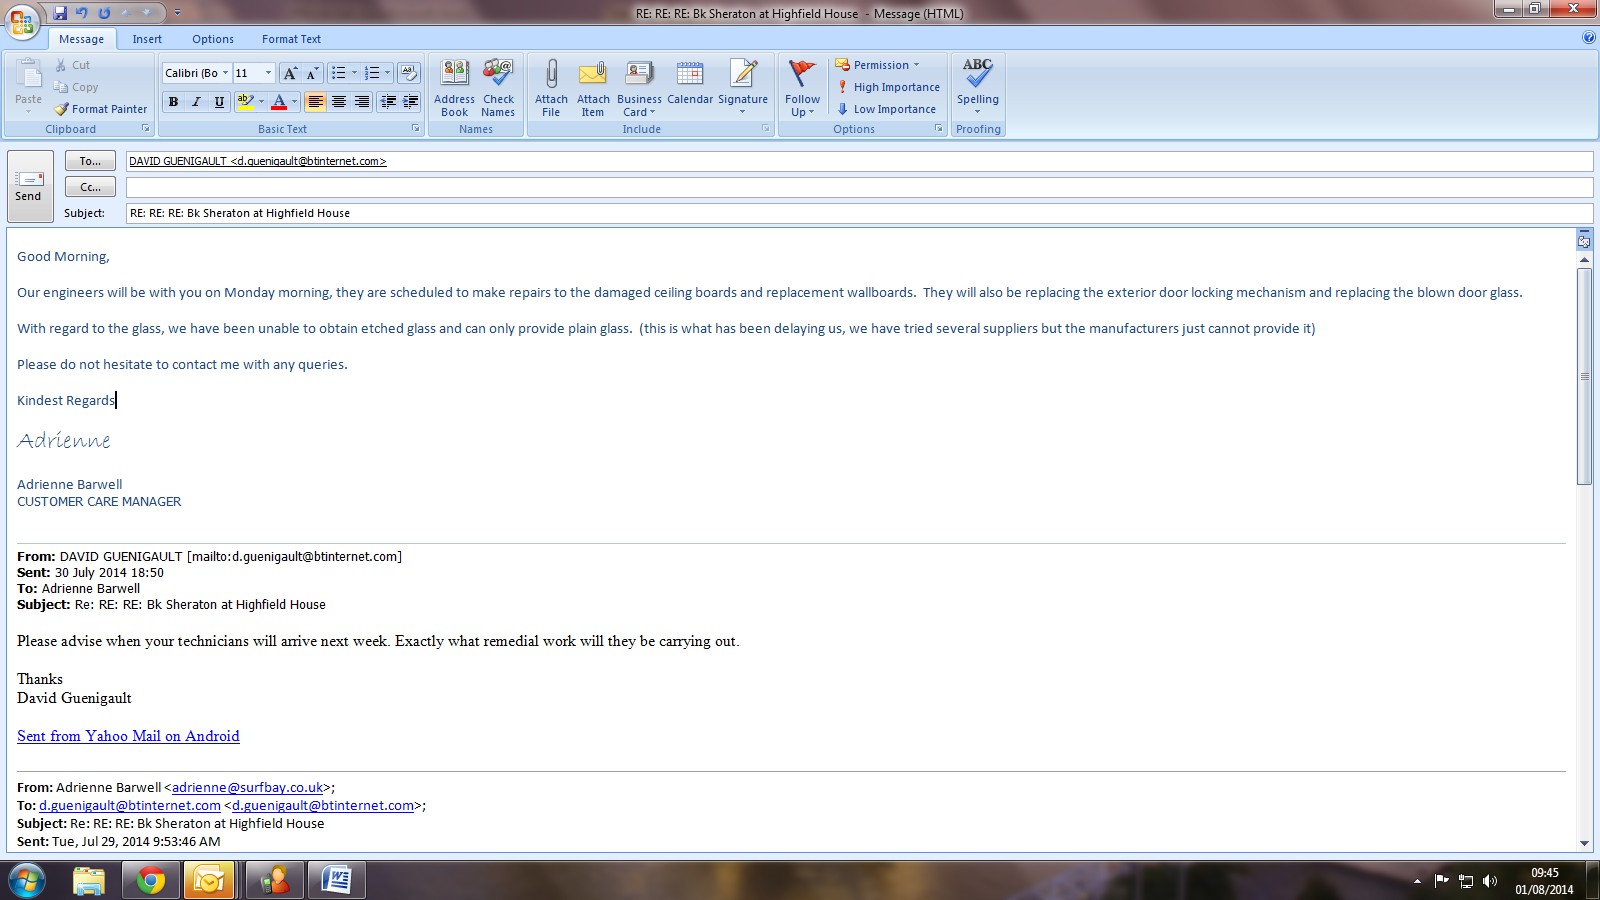Image resolution: width=1600 pixels, height=900 pixels.
Task: Expand the Basic Text dialog launcher
Action: pos(416,129)
